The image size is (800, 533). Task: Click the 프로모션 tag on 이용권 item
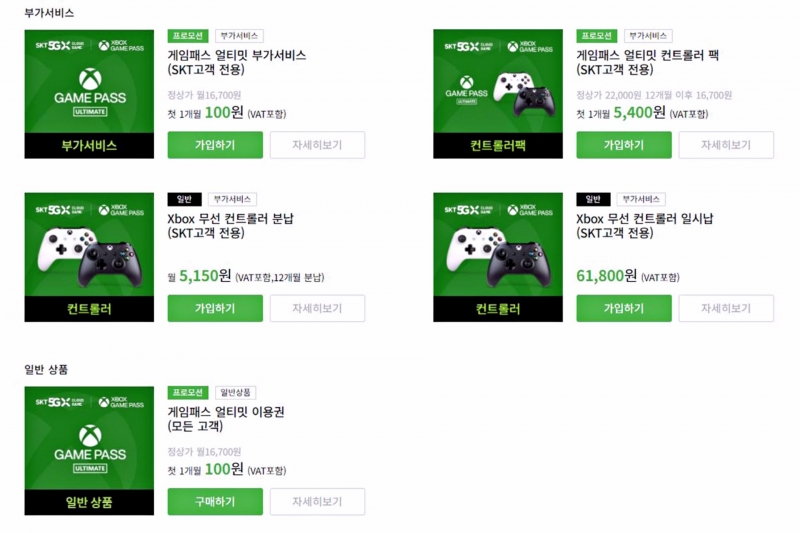pyautogui.click(x=188, y=392)
